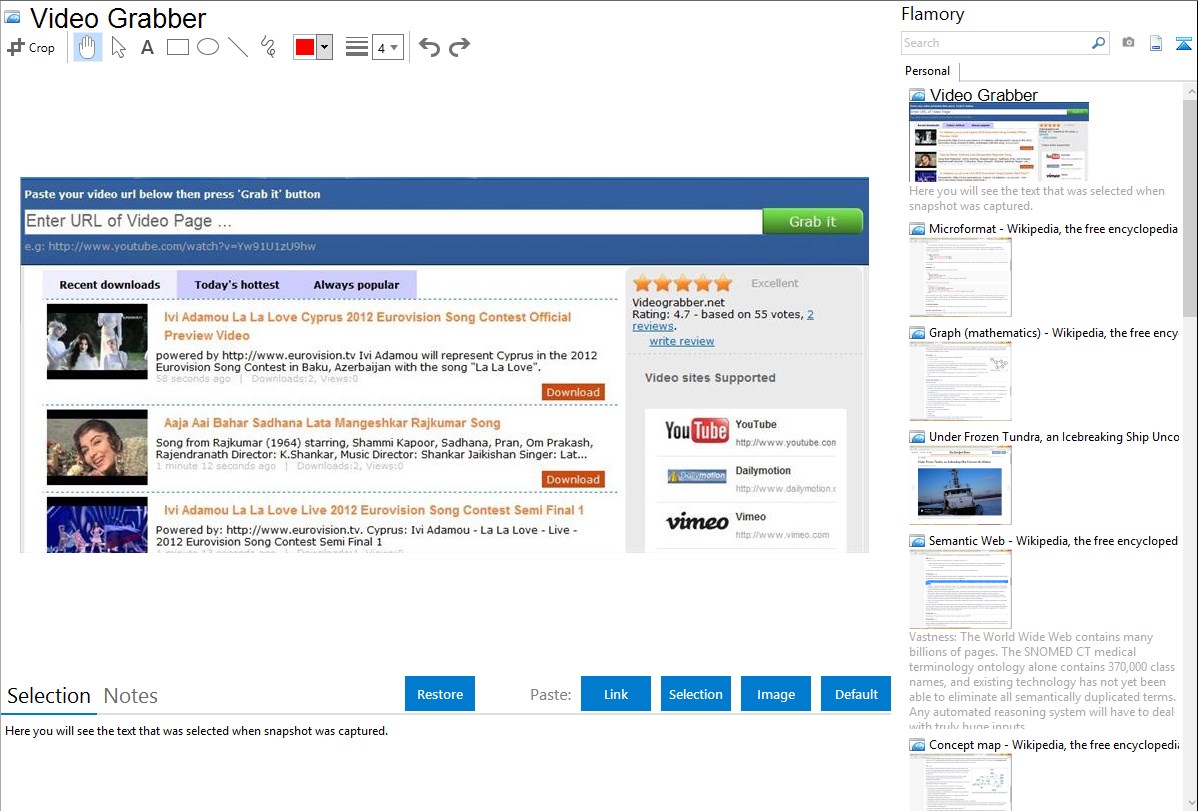The width and height of the screenshot is (1198, 811).
Task: Open the color picker dropdown arrow
Action: coord(325,47)
